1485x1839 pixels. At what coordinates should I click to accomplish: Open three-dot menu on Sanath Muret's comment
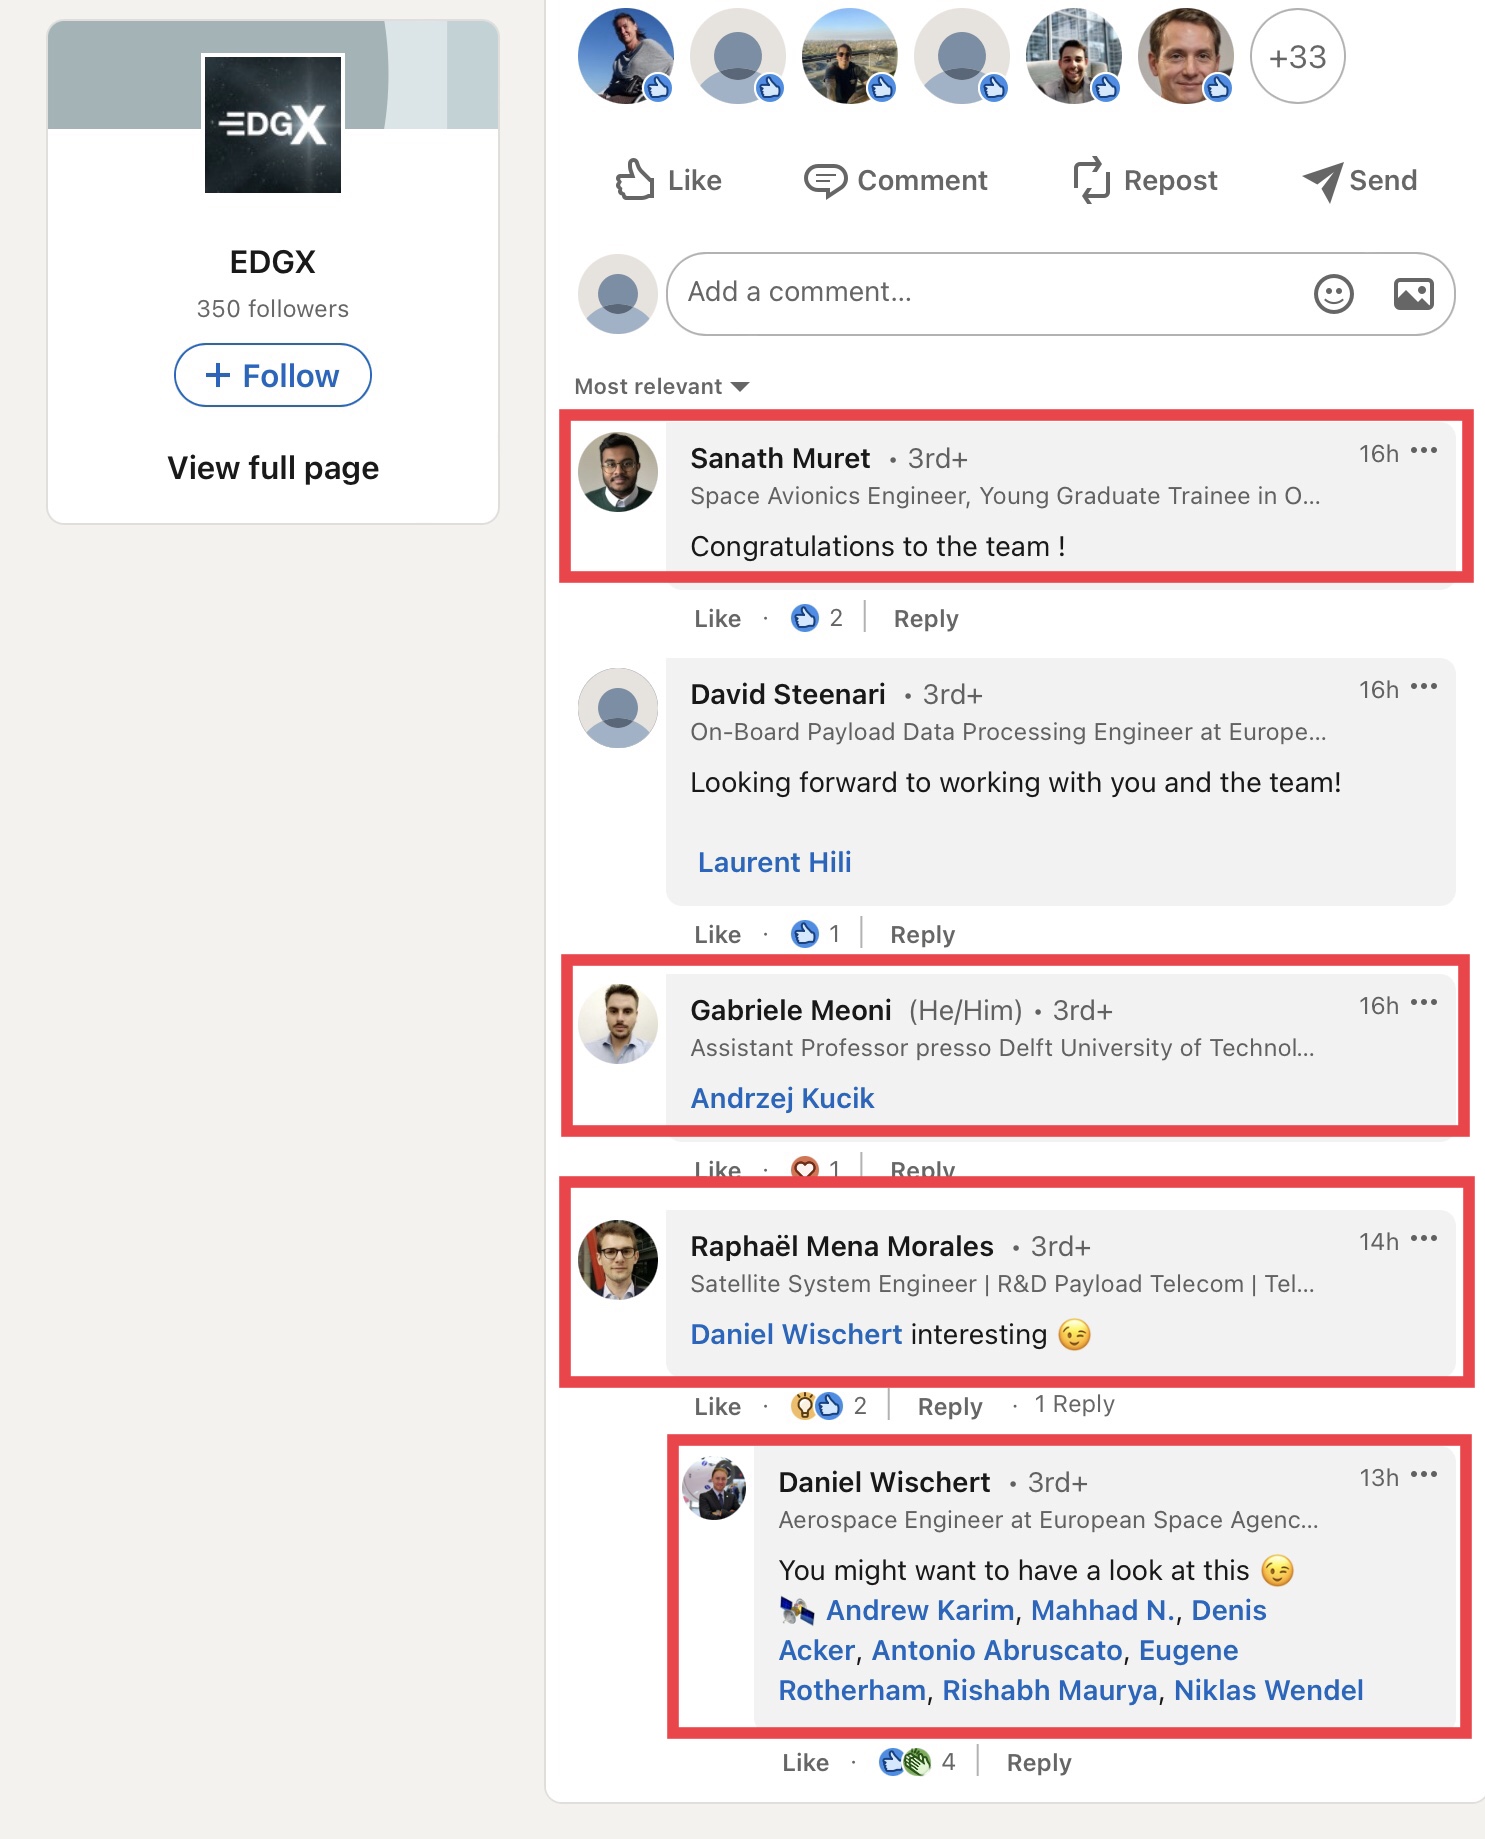click(x=1424, y=452)
